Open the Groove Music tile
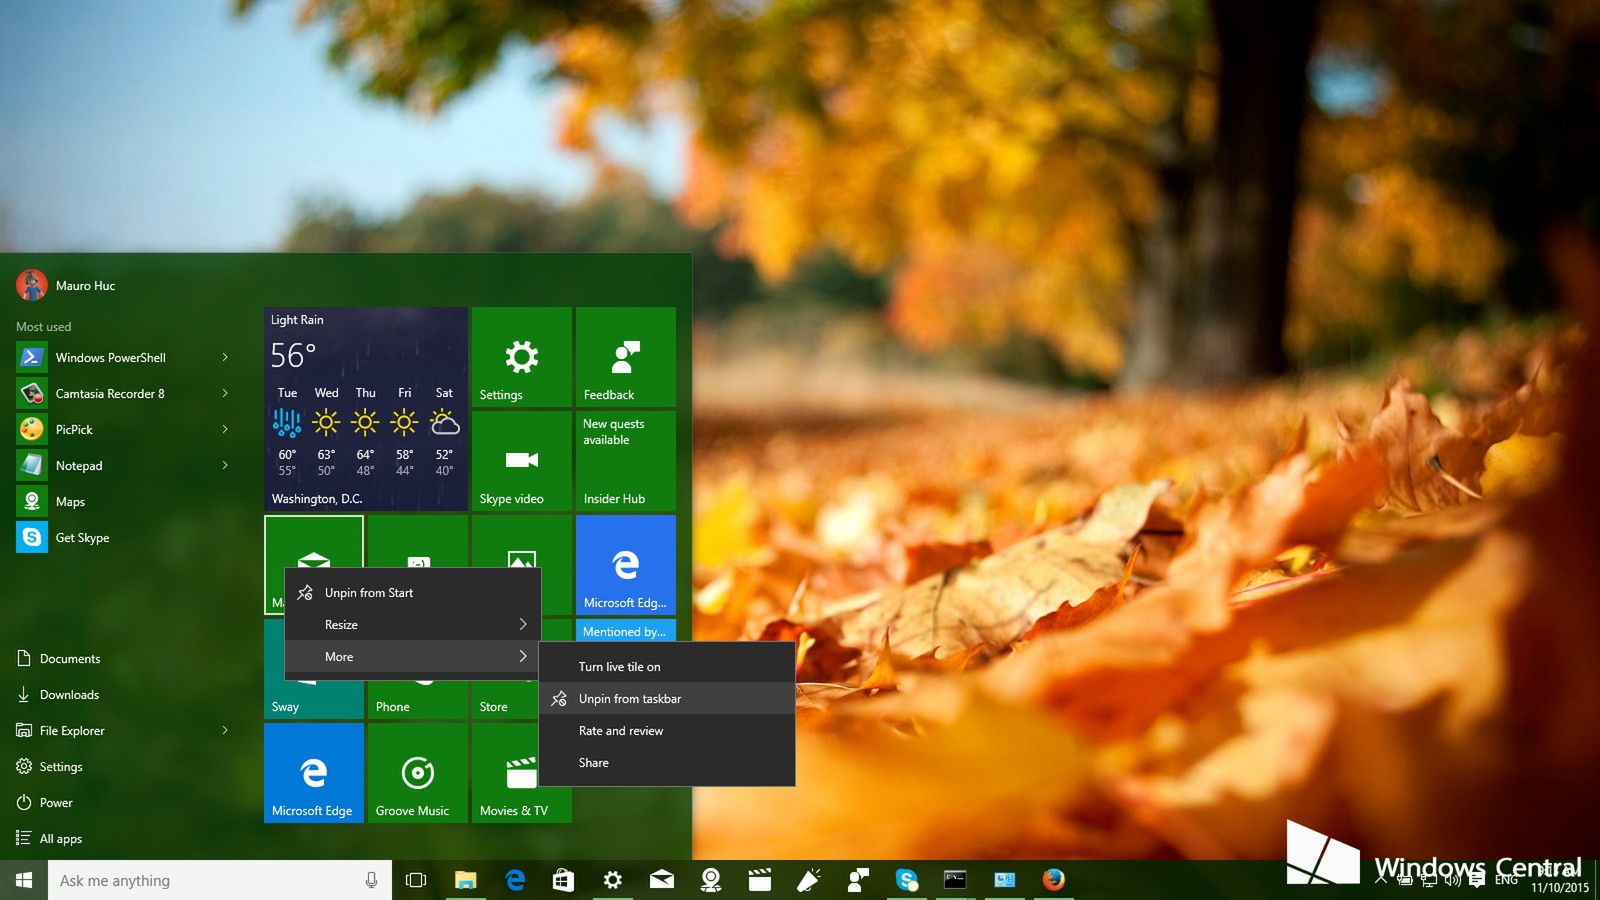This screenshot has width=1600, height=900. (x=417, y=773)
